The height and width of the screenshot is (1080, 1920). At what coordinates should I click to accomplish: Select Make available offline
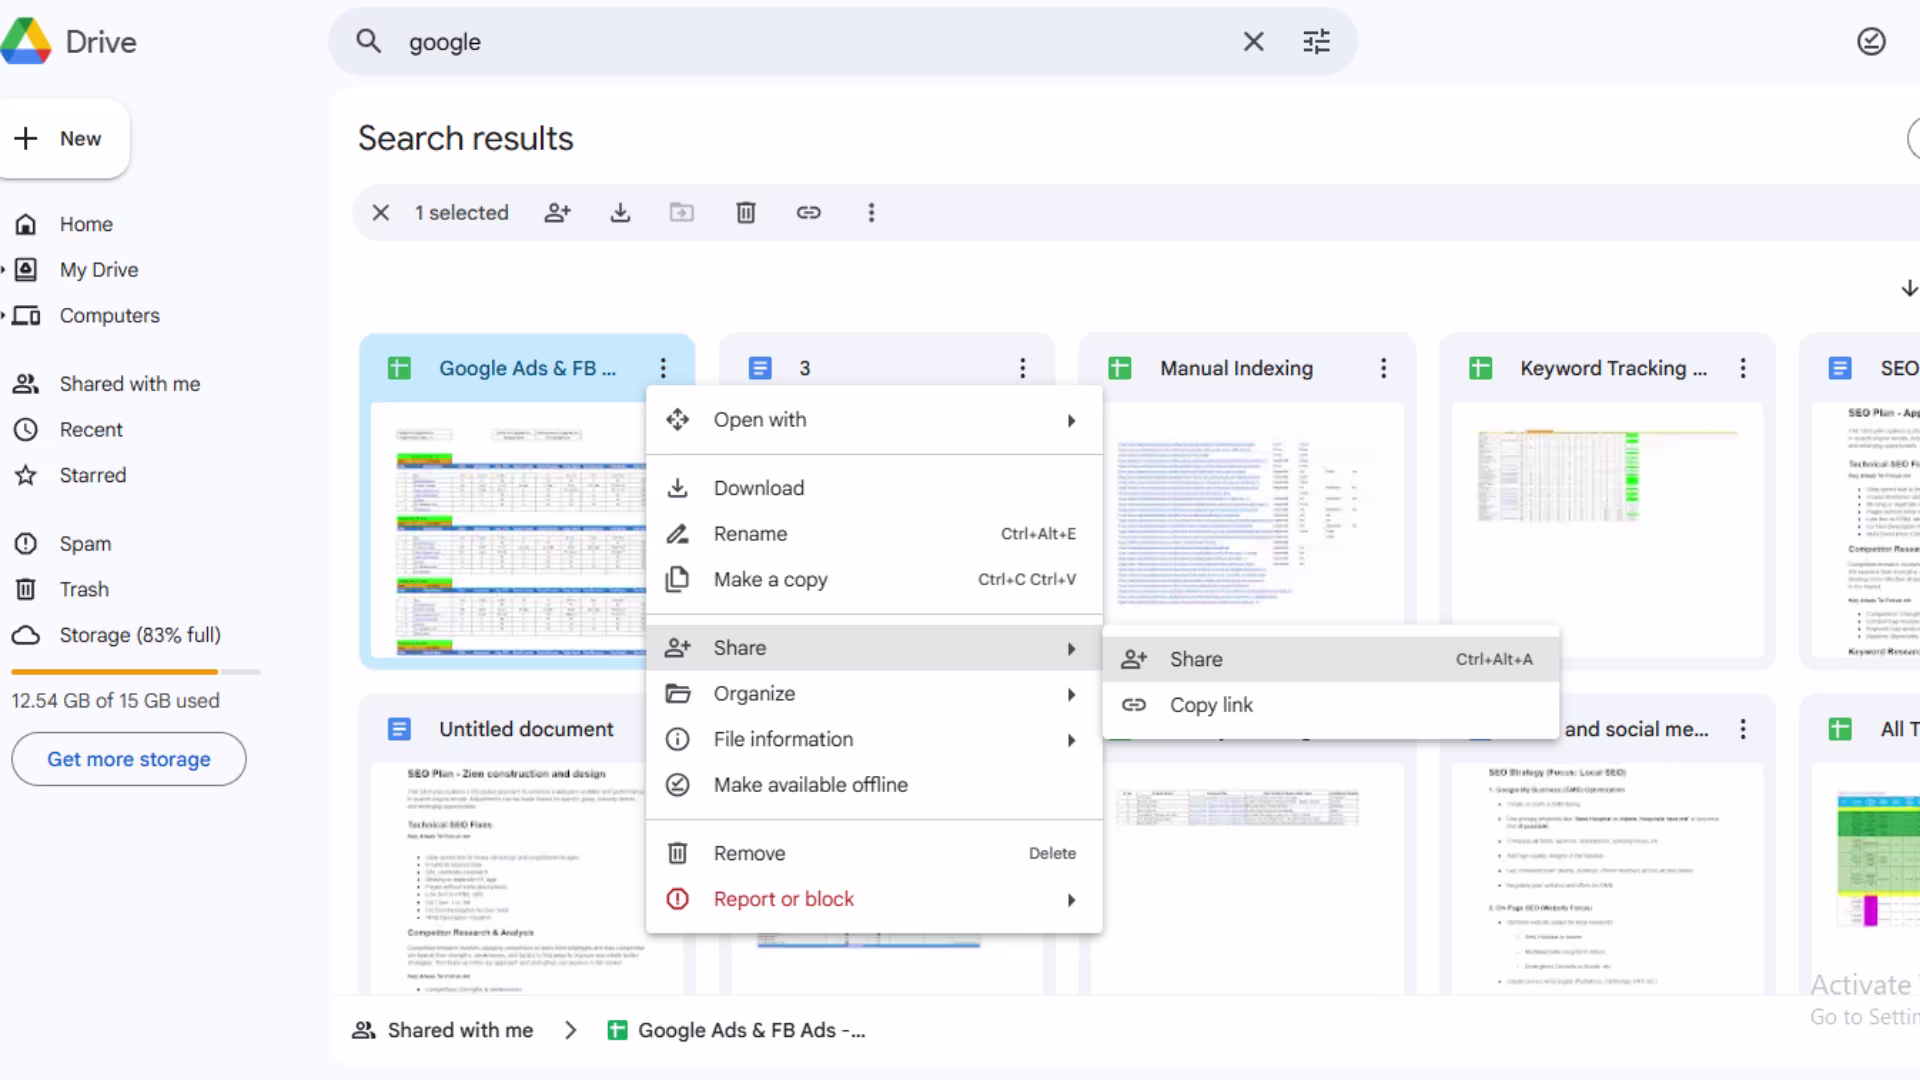[x=874, y=785]
